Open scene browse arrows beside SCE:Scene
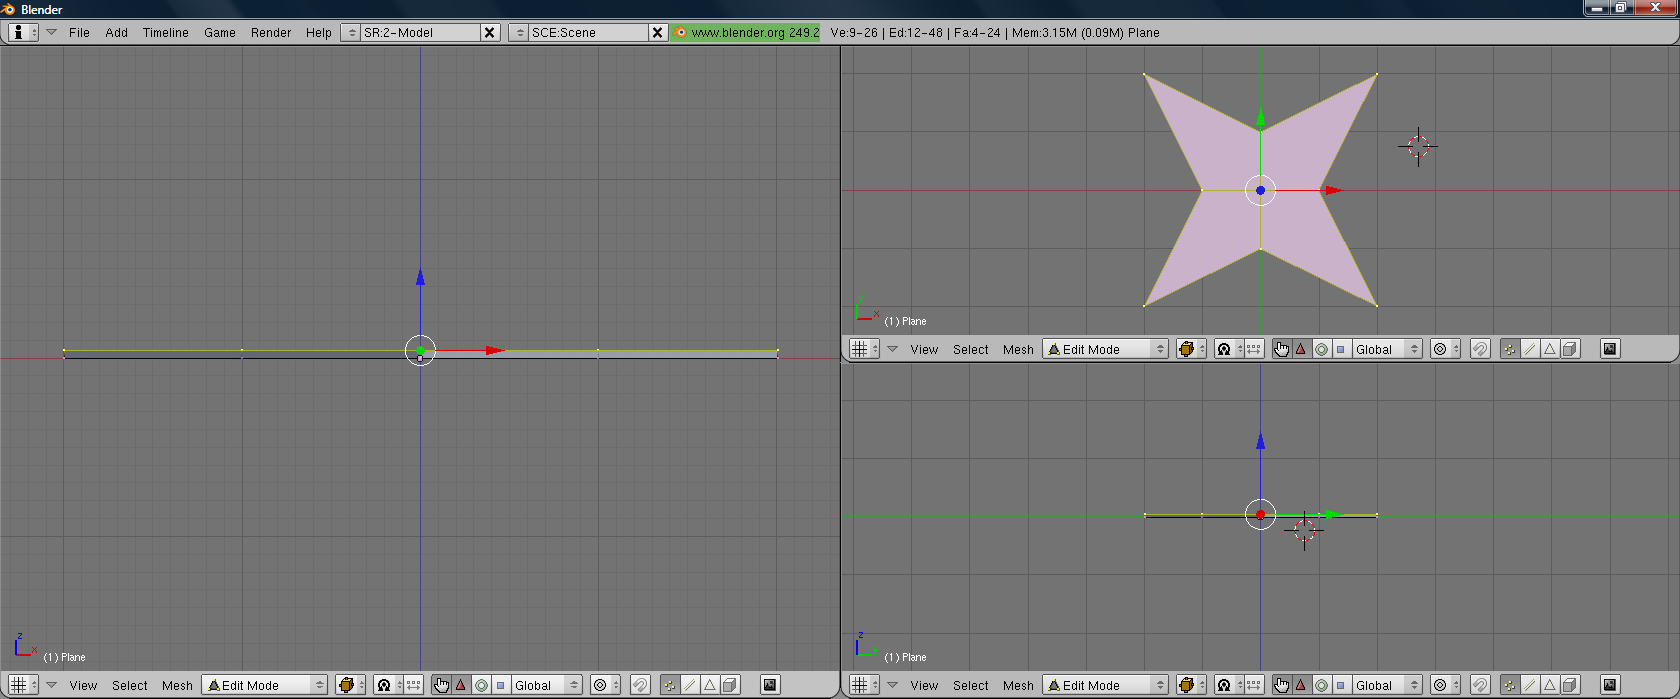 coord(519,32)
